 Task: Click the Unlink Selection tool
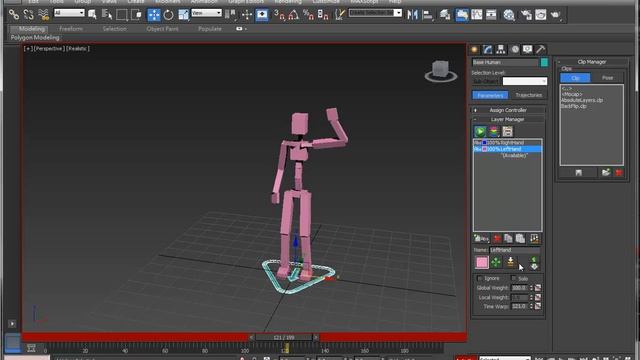pos(28,15)
